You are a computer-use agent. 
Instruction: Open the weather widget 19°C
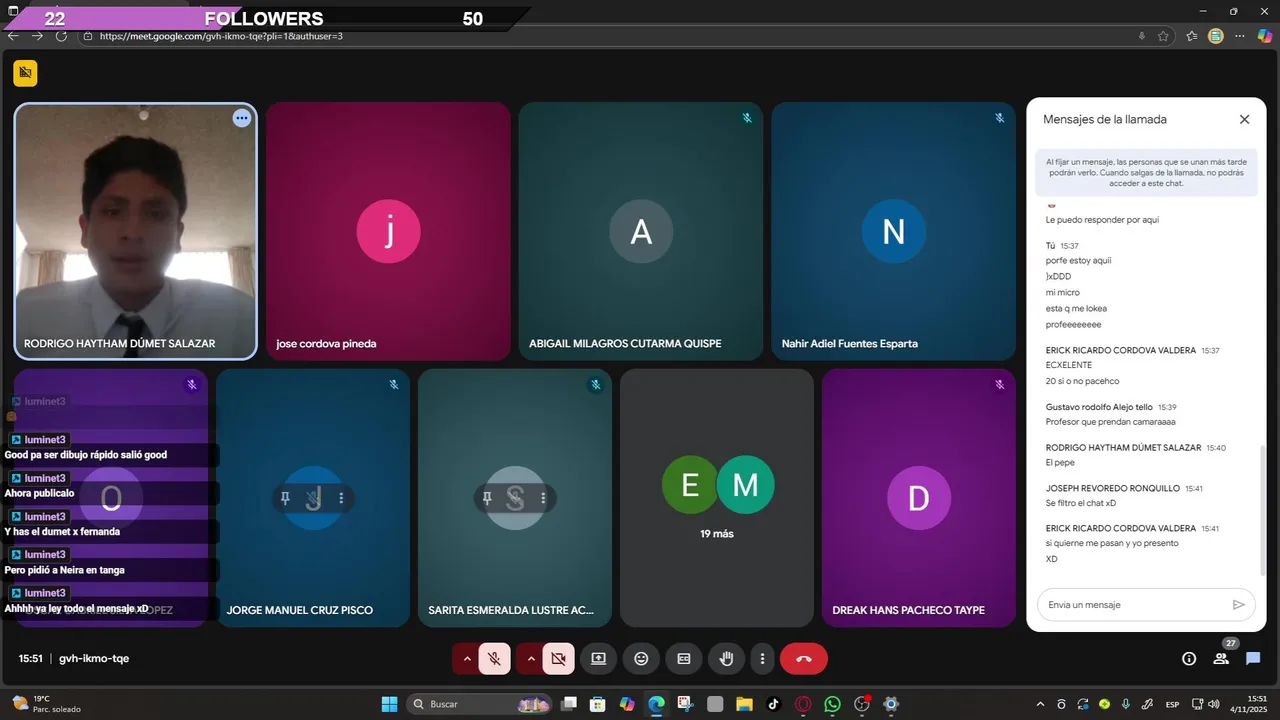click(x=46, y=704)
